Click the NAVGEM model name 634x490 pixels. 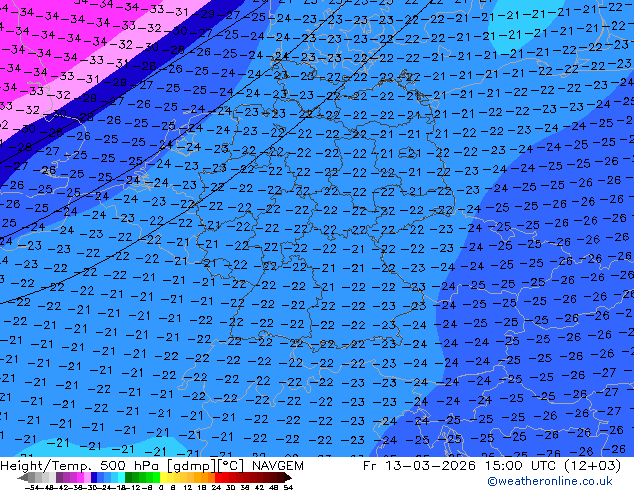pyautogui.click(x=278, y=466)
